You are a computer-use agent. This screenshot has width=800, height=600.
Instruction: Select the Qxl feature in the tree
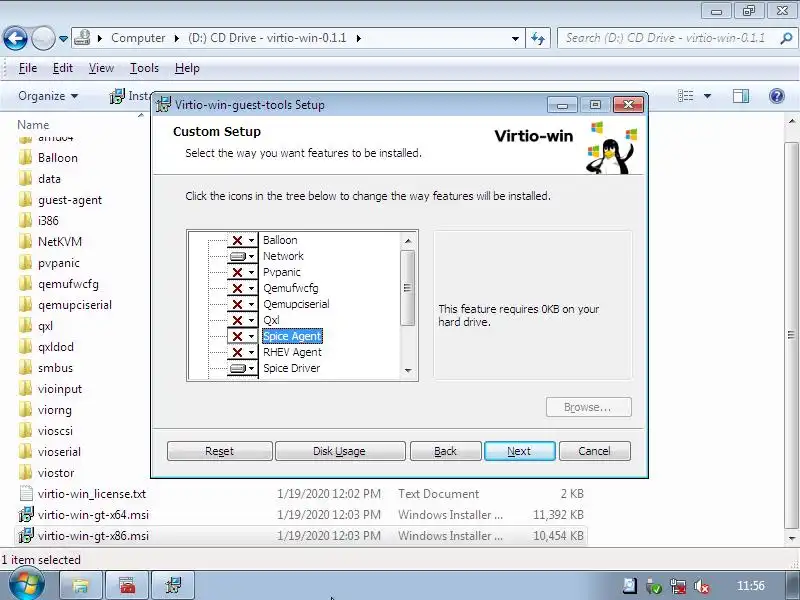(x=271, y=320)
